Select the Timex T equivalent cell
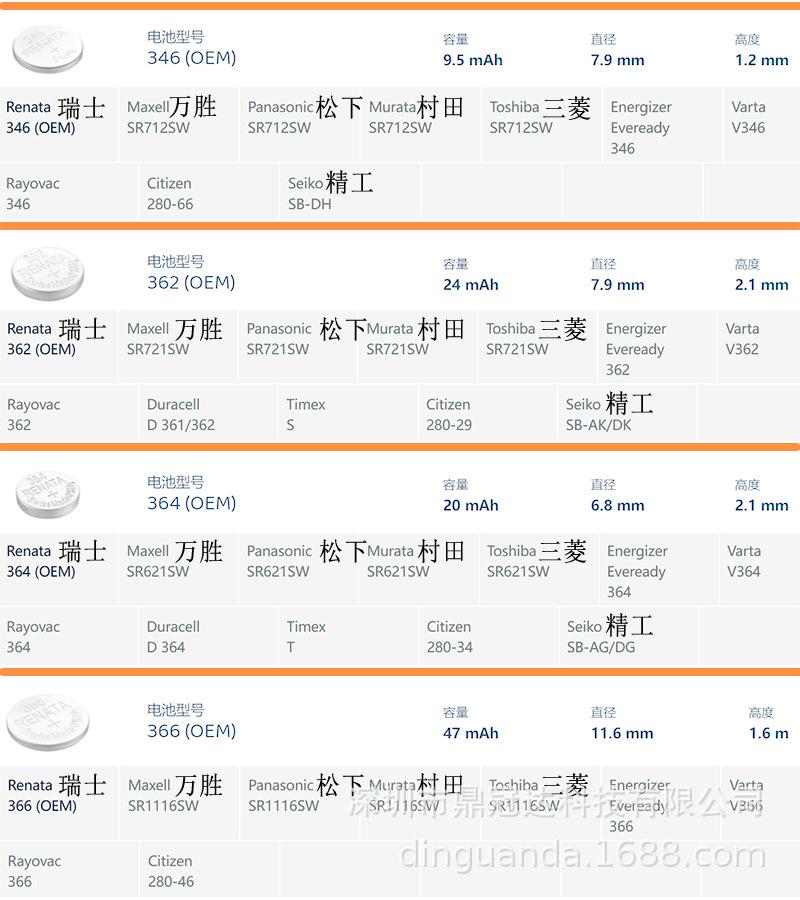Viewport: 800px width, 900px height. pos(348,636)
